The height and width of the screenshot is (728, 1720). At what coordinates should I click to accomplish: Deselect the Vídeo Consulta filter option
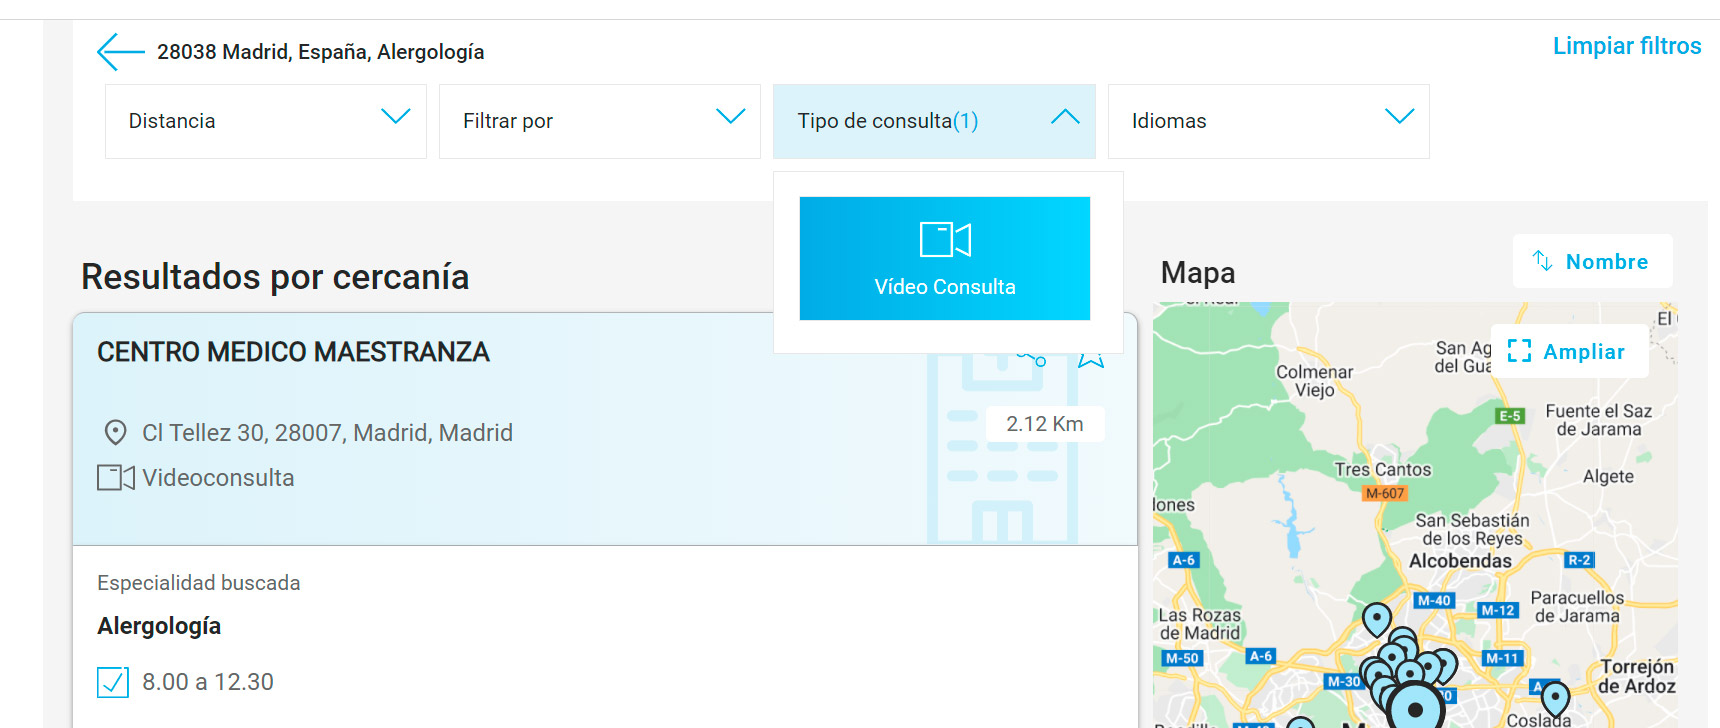(944, 259)
